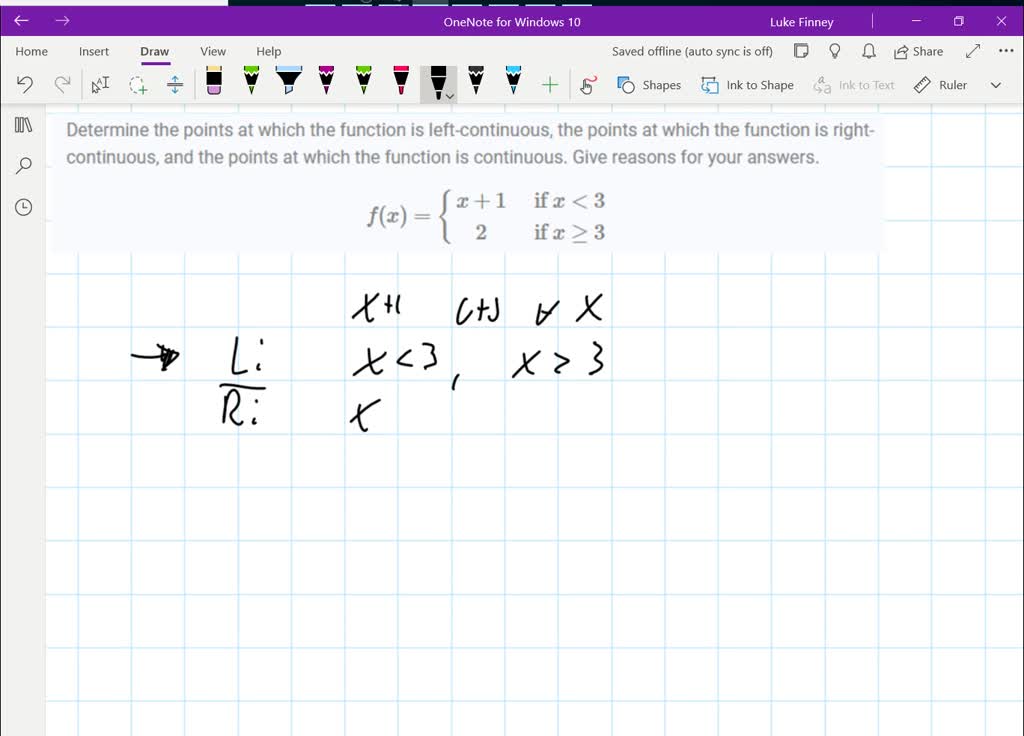This screenshot has width=1024, height=736.
Task: Add a new pen with the plus icon
Action: pyautogui.click(x=549, y=84)
